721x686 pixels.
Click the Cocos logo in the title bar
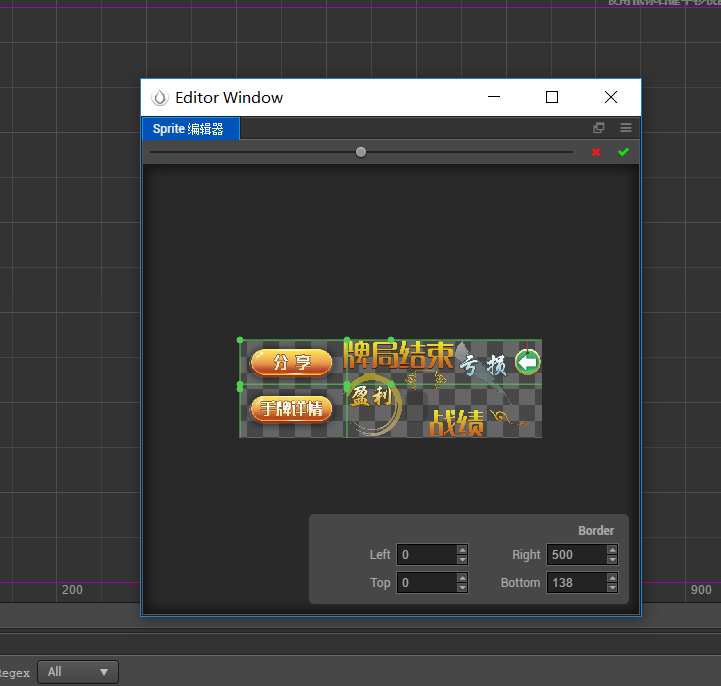click(159, 97)
